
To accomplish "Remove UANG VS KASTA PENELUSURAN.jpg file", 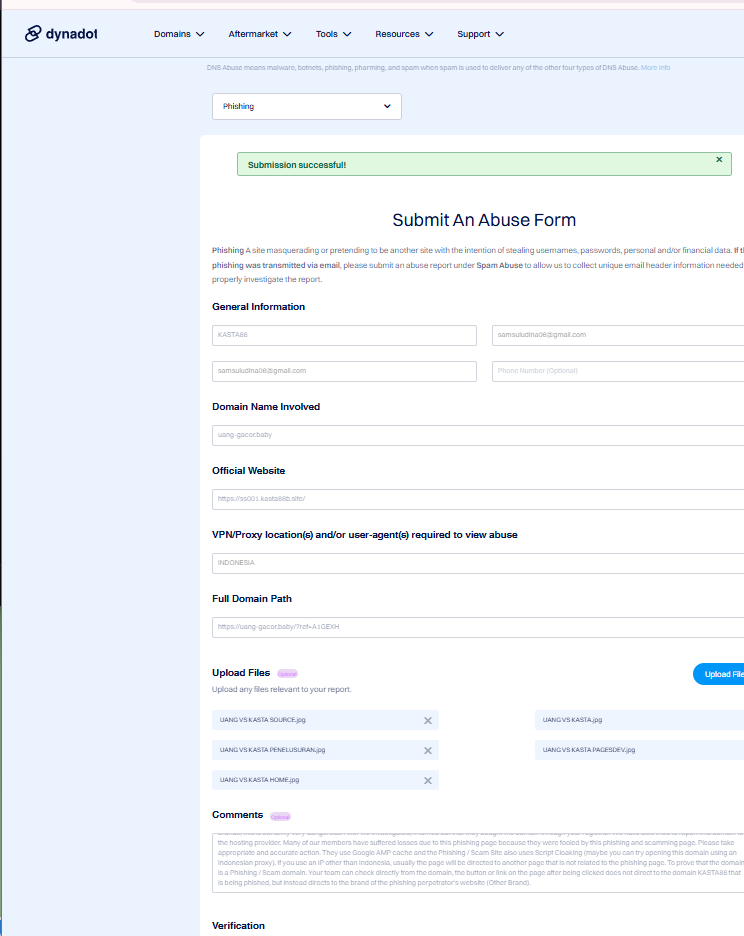I will (428, 750).
